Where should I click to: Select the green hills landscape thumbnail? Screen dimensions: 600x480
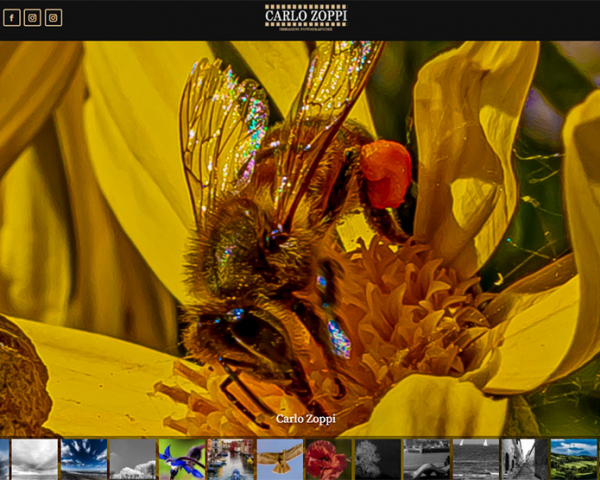[574, 459]
